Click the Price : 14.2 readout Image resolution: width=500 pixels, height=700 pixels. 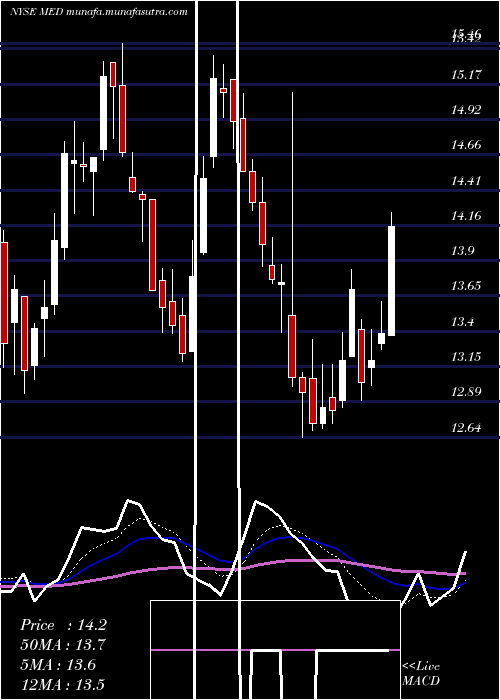click(63, 625)
